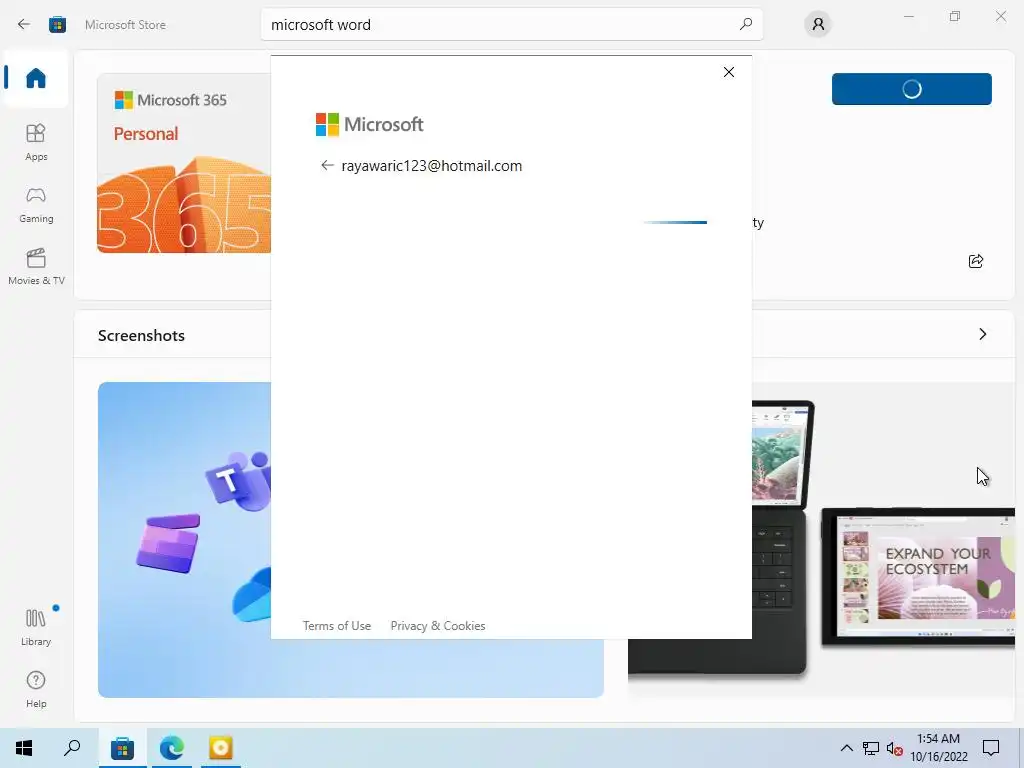Open the Apps section

(36, 142)
